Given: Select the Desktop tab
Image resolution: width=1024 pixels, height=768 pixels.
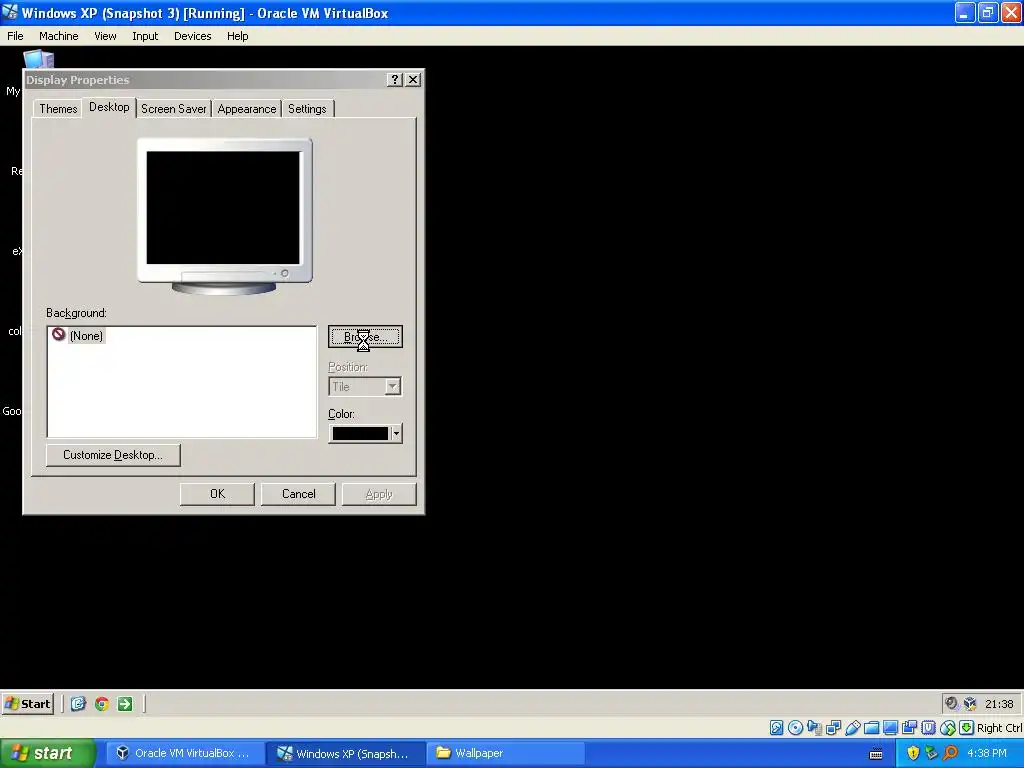Looking at the screenshot, I should 109,107.
